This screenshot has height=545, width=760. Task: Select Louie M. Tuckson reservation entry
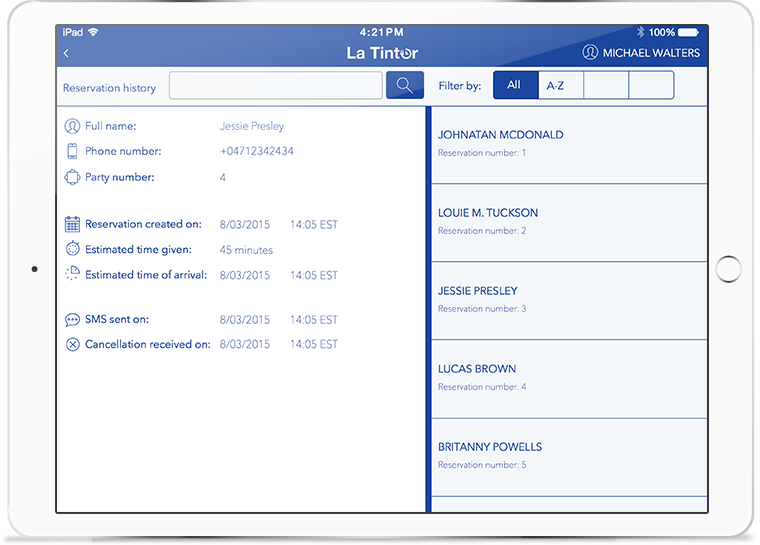(x=566, y=222)
